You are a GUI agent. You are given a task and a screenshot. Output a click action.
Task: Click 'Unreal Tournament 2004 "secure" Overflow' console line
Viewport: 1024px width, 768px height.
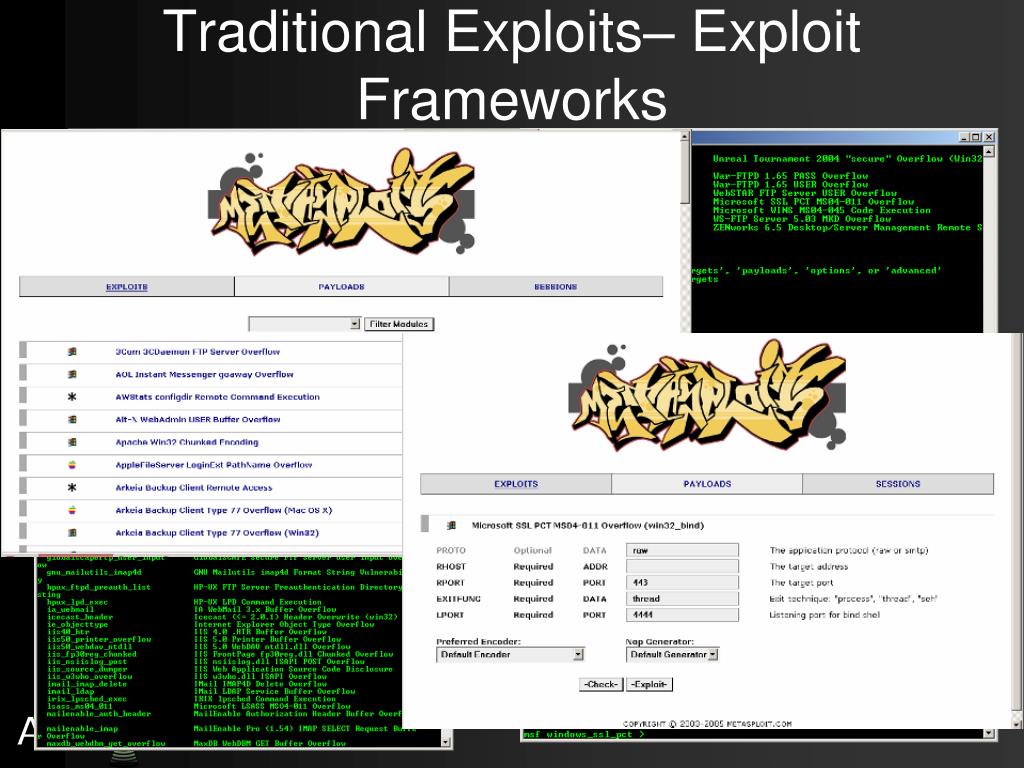[847, 159]
